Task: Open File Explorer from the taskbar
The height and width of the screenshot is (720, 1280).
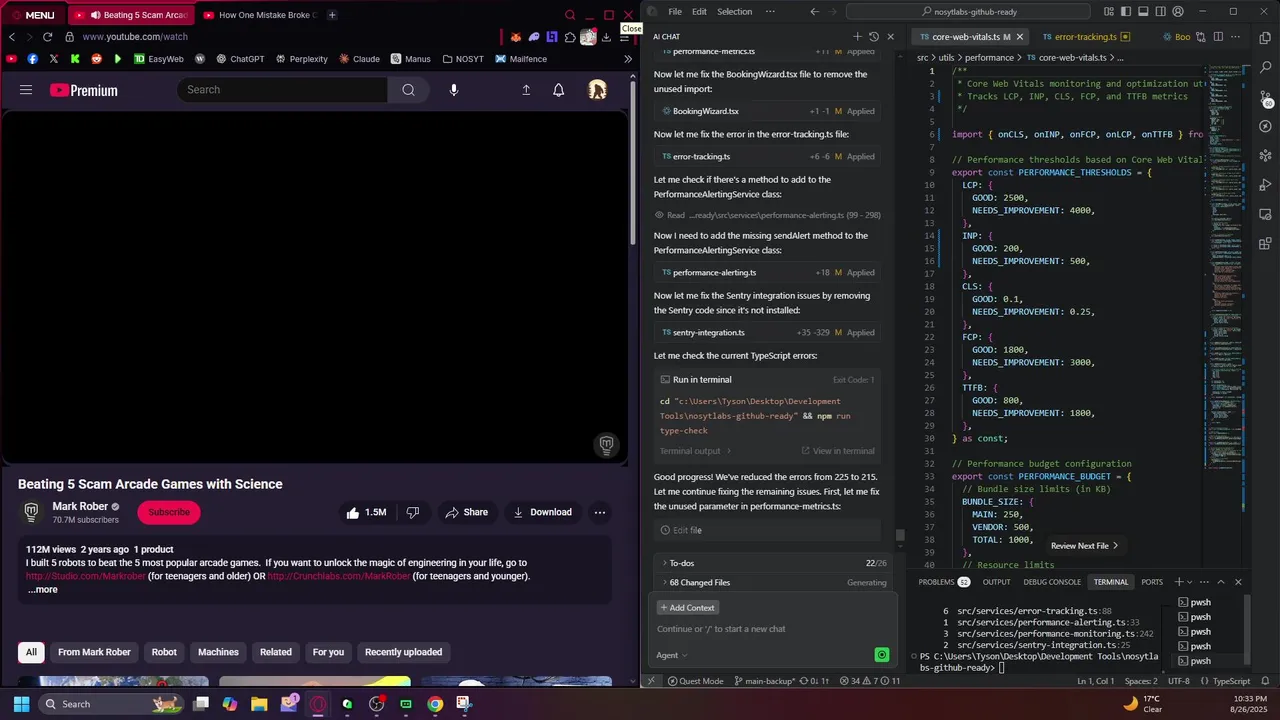Action: (259, 704)
